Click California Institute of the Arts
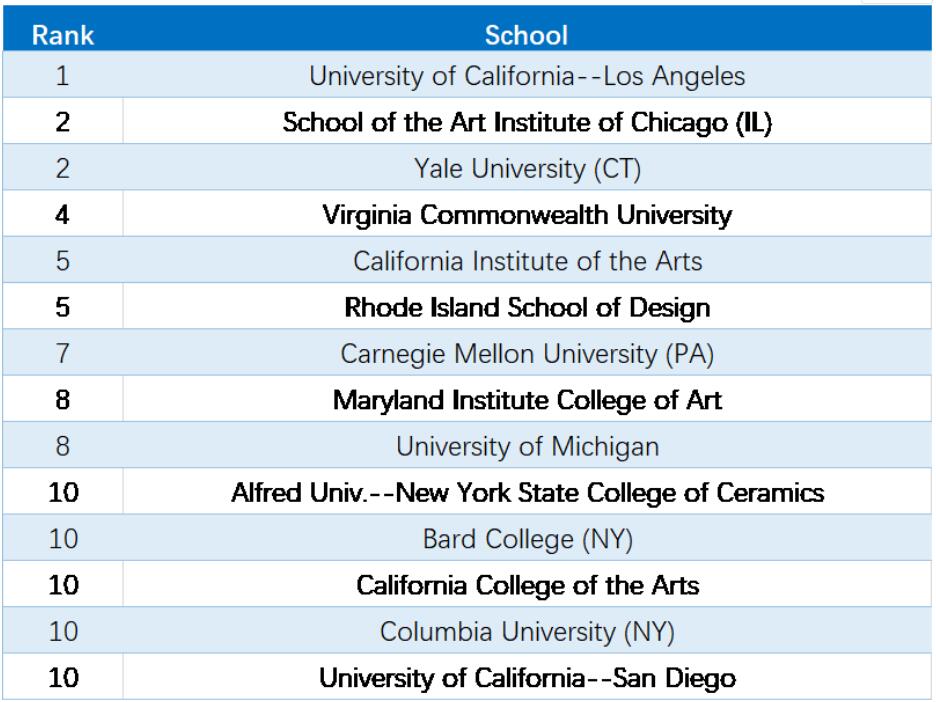 pos(526,260)
